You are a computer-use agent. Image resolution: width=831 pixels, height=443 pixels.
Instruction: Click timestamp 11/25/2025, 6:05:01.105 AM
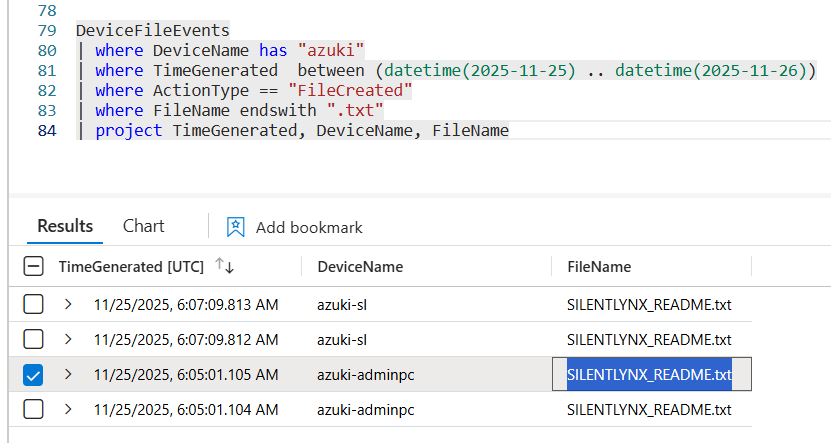(x=186, y=375)
